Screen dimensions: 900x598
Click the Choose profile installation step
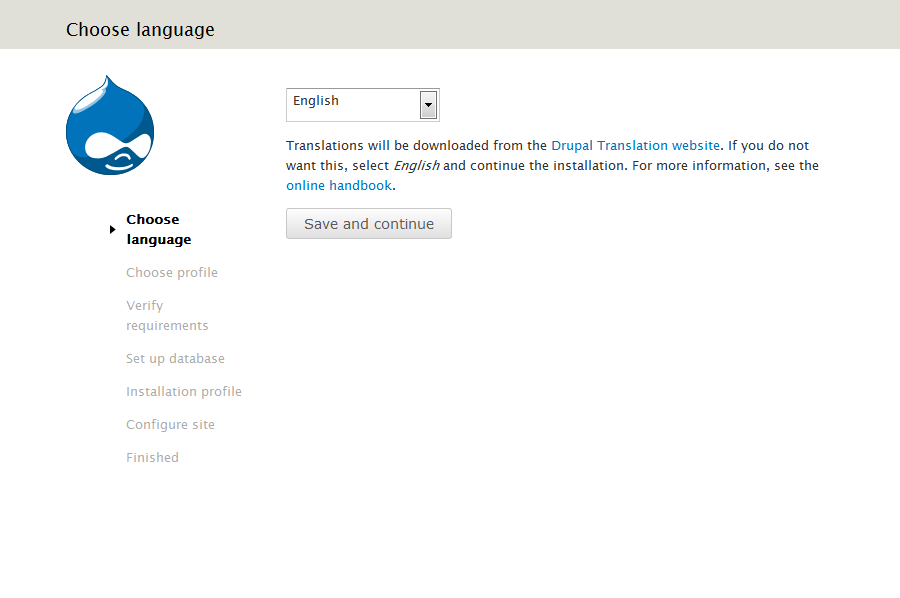click(x=172, y=272)
